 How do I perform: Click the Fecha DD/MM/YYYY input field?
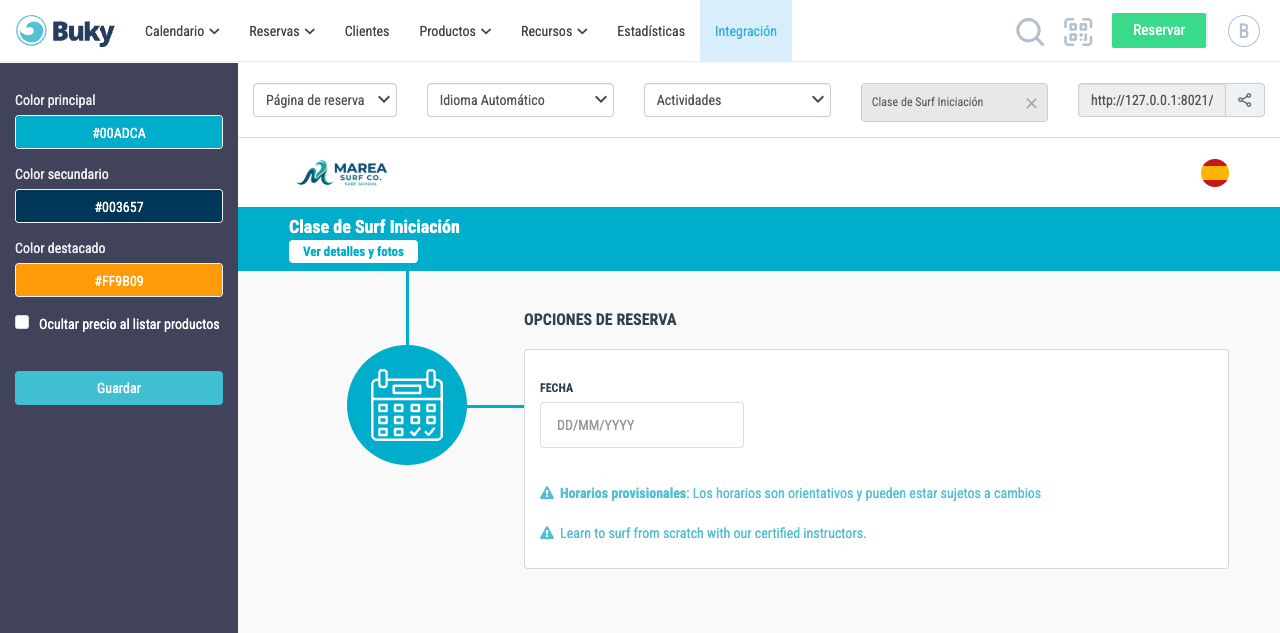coord(642,425)
